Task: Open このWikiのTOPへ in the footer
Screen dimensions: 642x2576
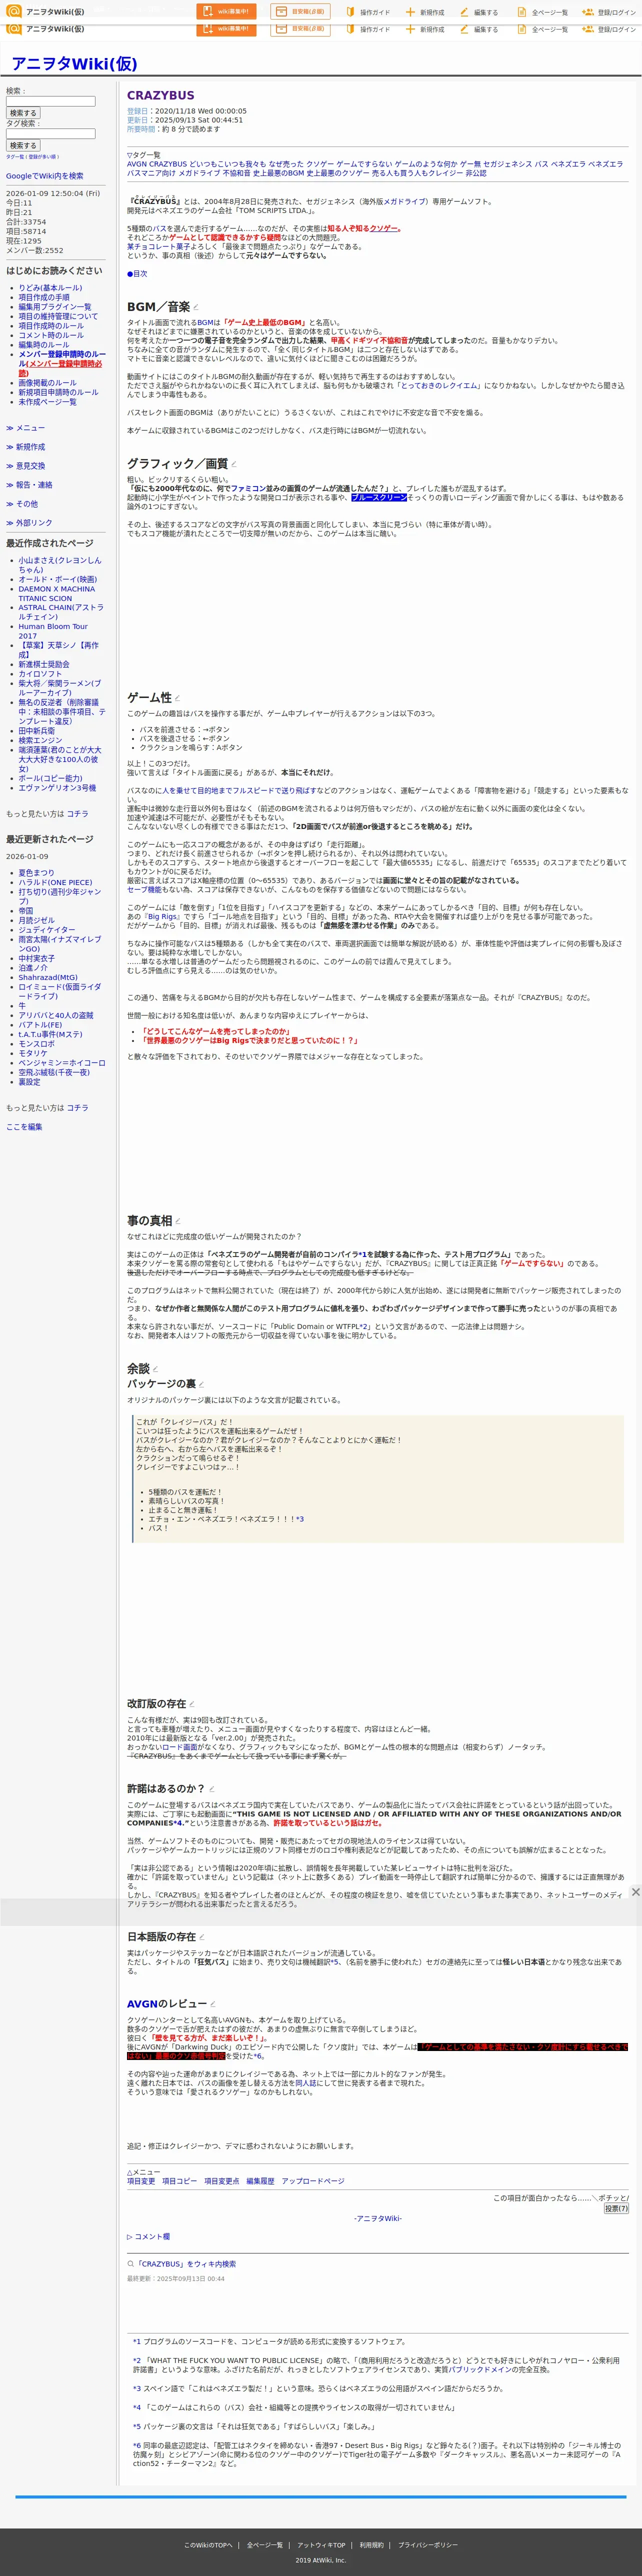Action: [208, 2545]
